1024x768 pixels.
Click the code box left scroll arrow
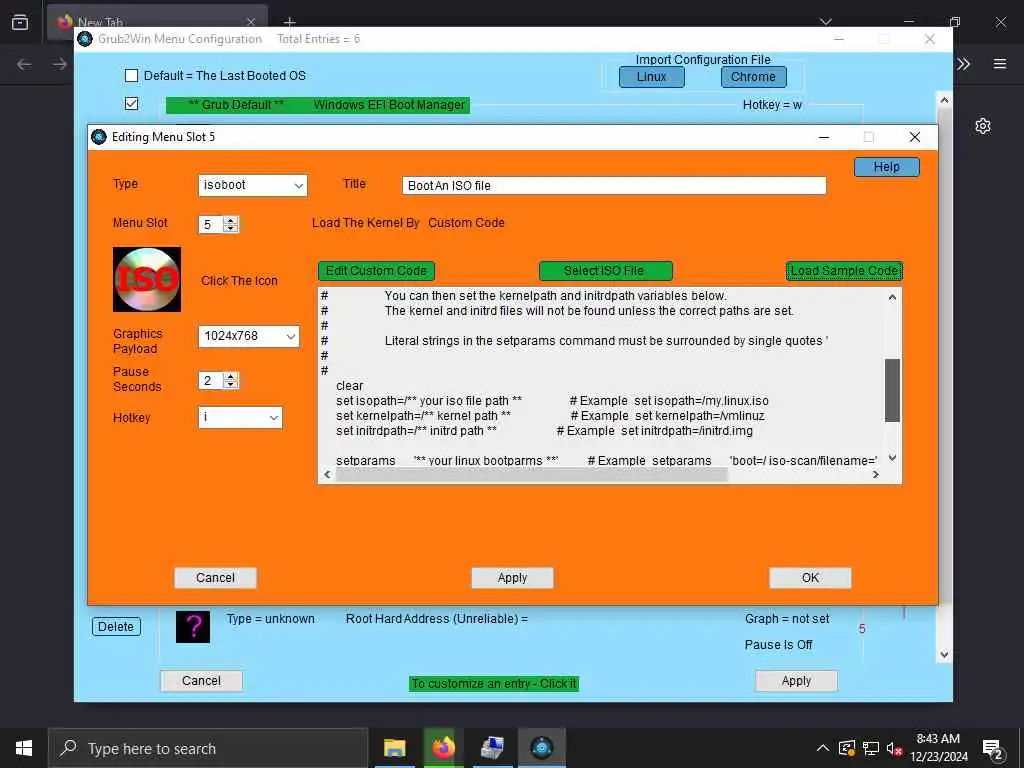coord(327,475)
